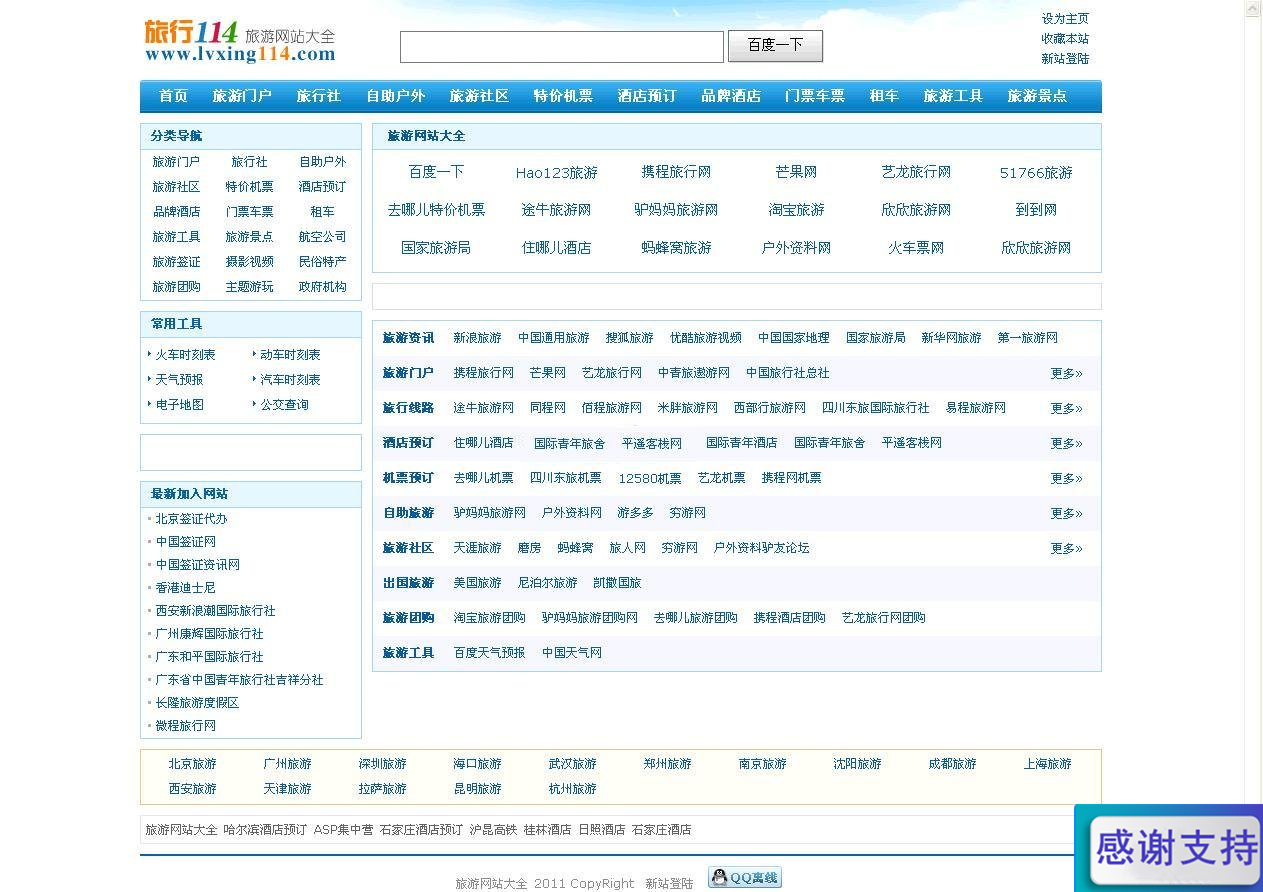This screenshot has width=1263, height=892.
Task: Open 旅行社 in the blue navigation bar
Action: coord(318,96)
